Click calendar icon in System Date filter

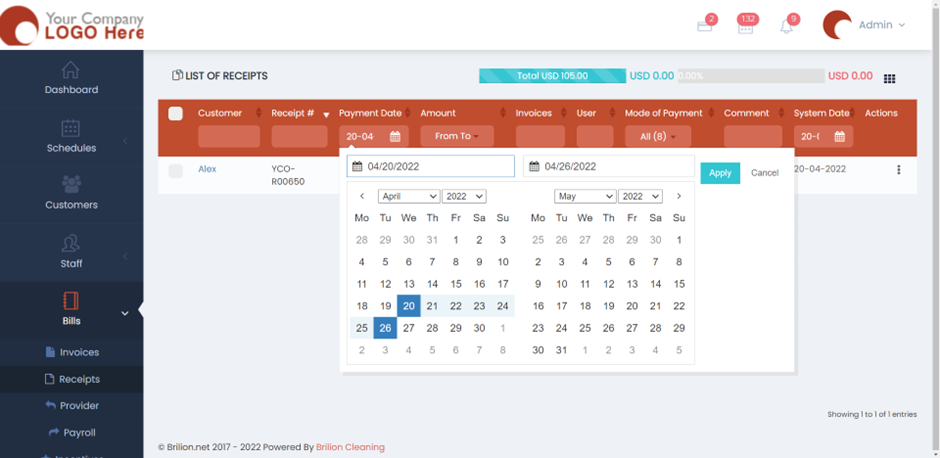pos(839,136)
